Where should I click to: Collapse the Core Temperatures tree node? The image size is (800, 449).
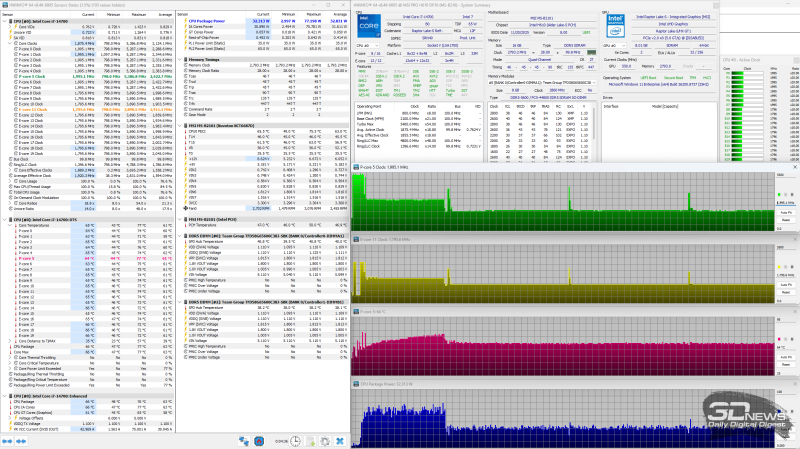[x=10, y=225]
